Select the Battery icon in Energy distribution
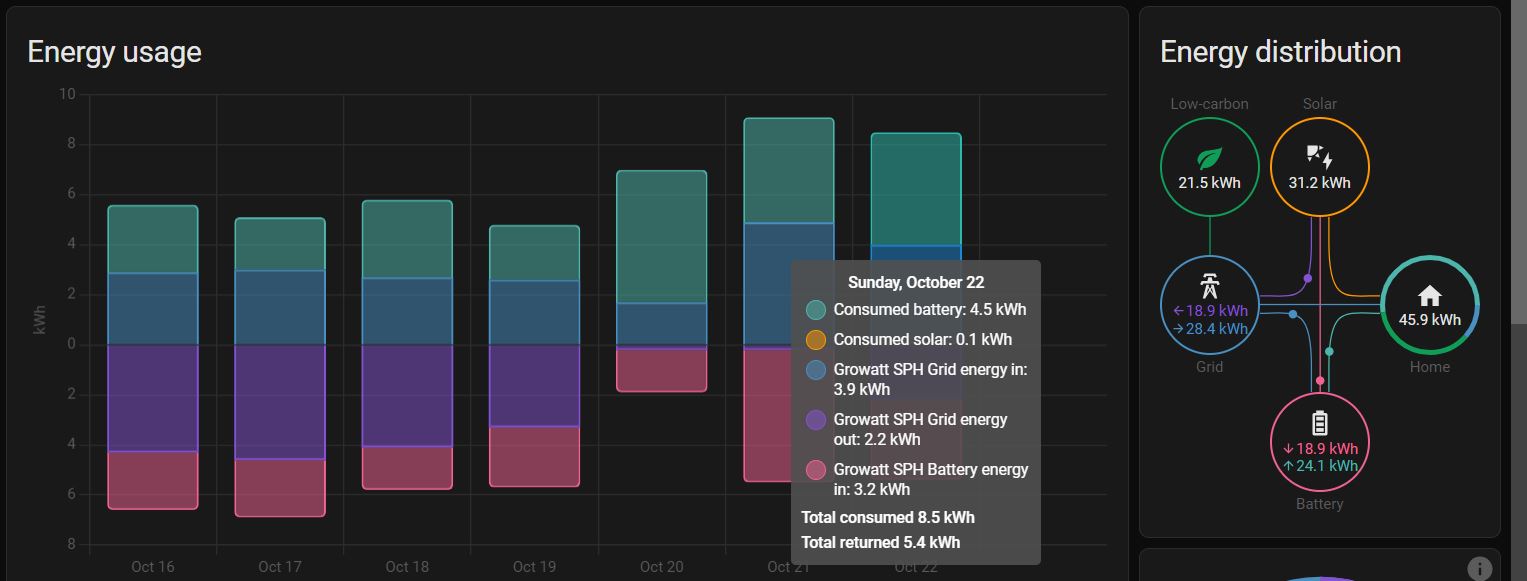Viewport: 1527px width, 581px height. [x=1319, y=424]
